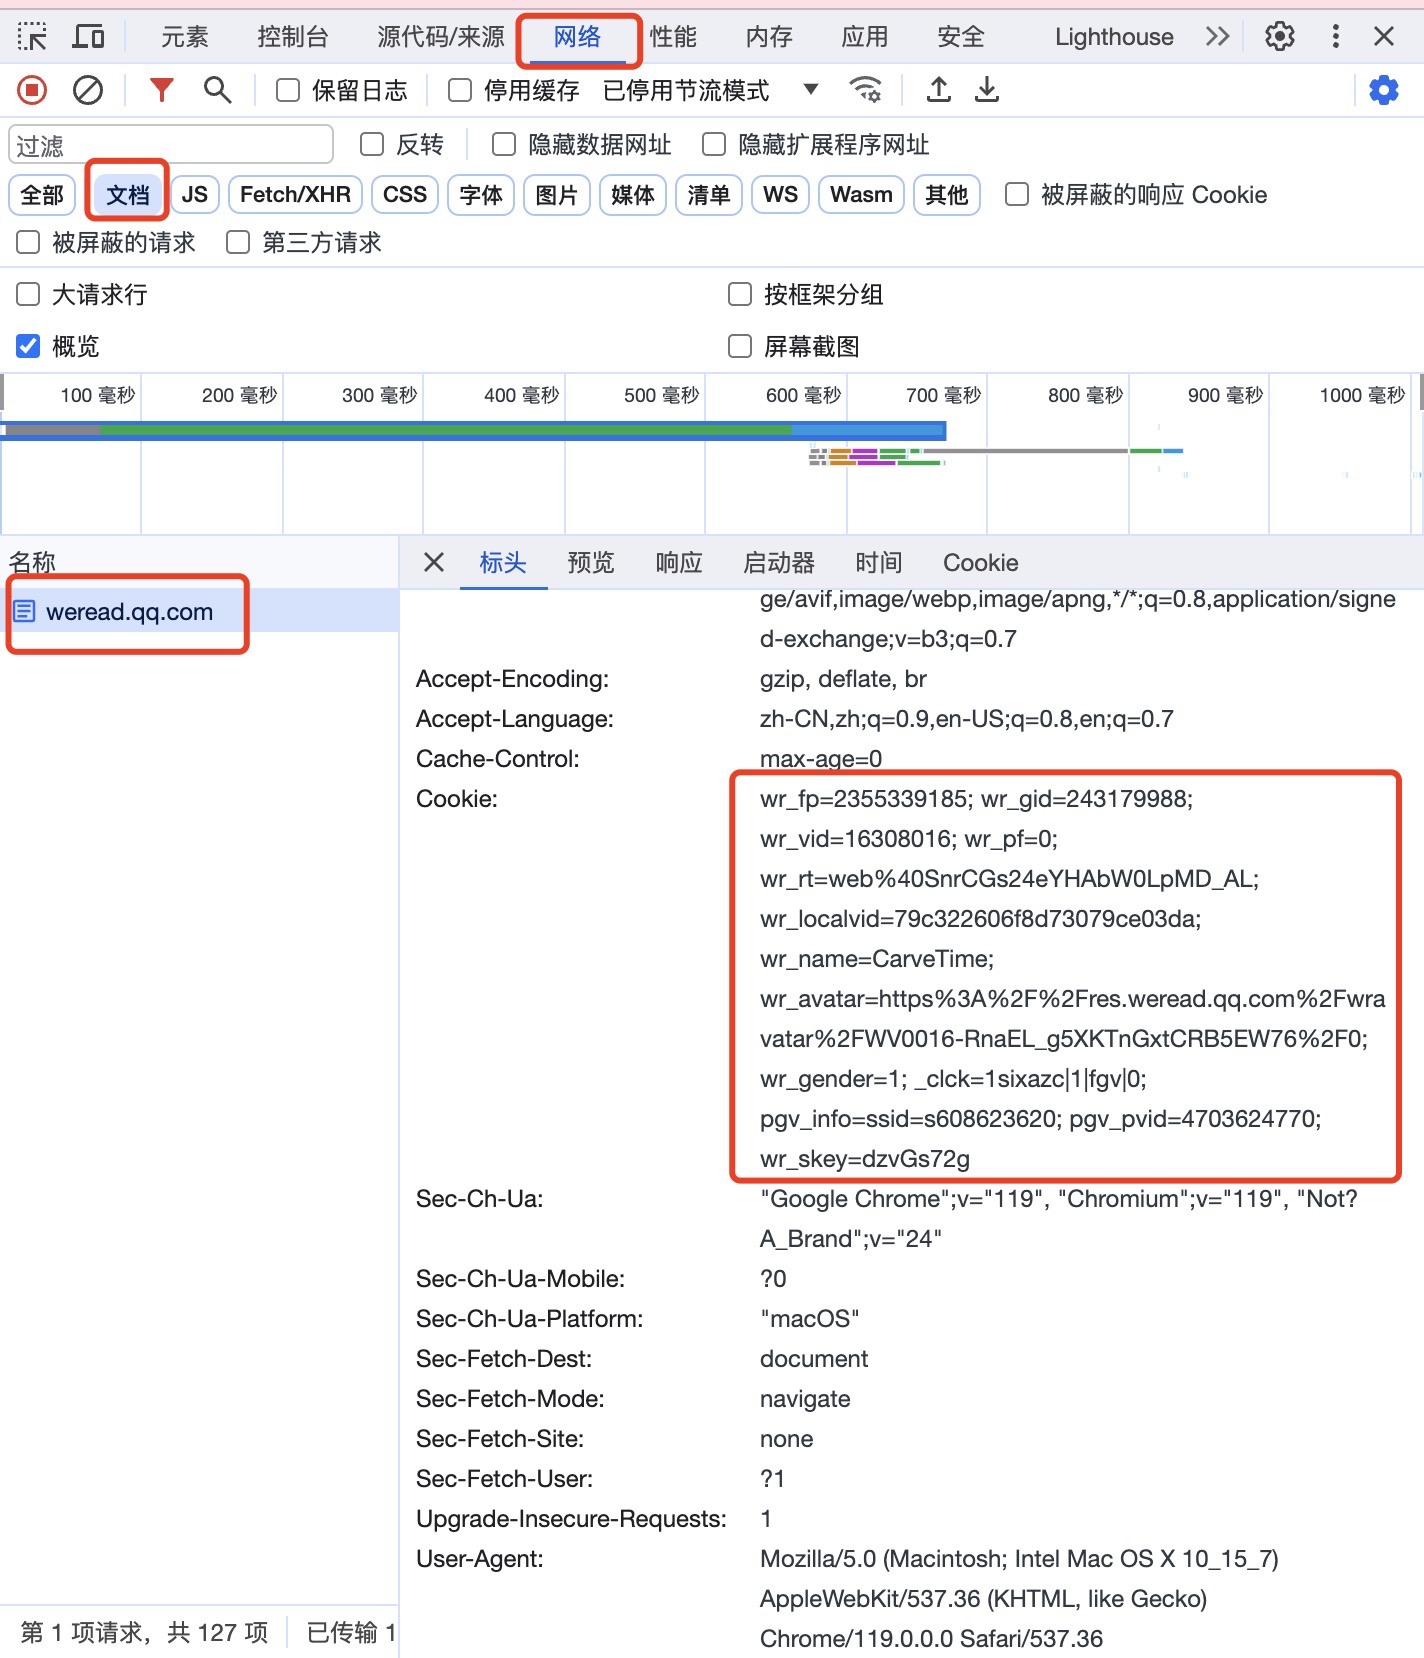Open the 预览 details tab
This screenshot has width=1424, height=1658.
[x=591, y=562]
